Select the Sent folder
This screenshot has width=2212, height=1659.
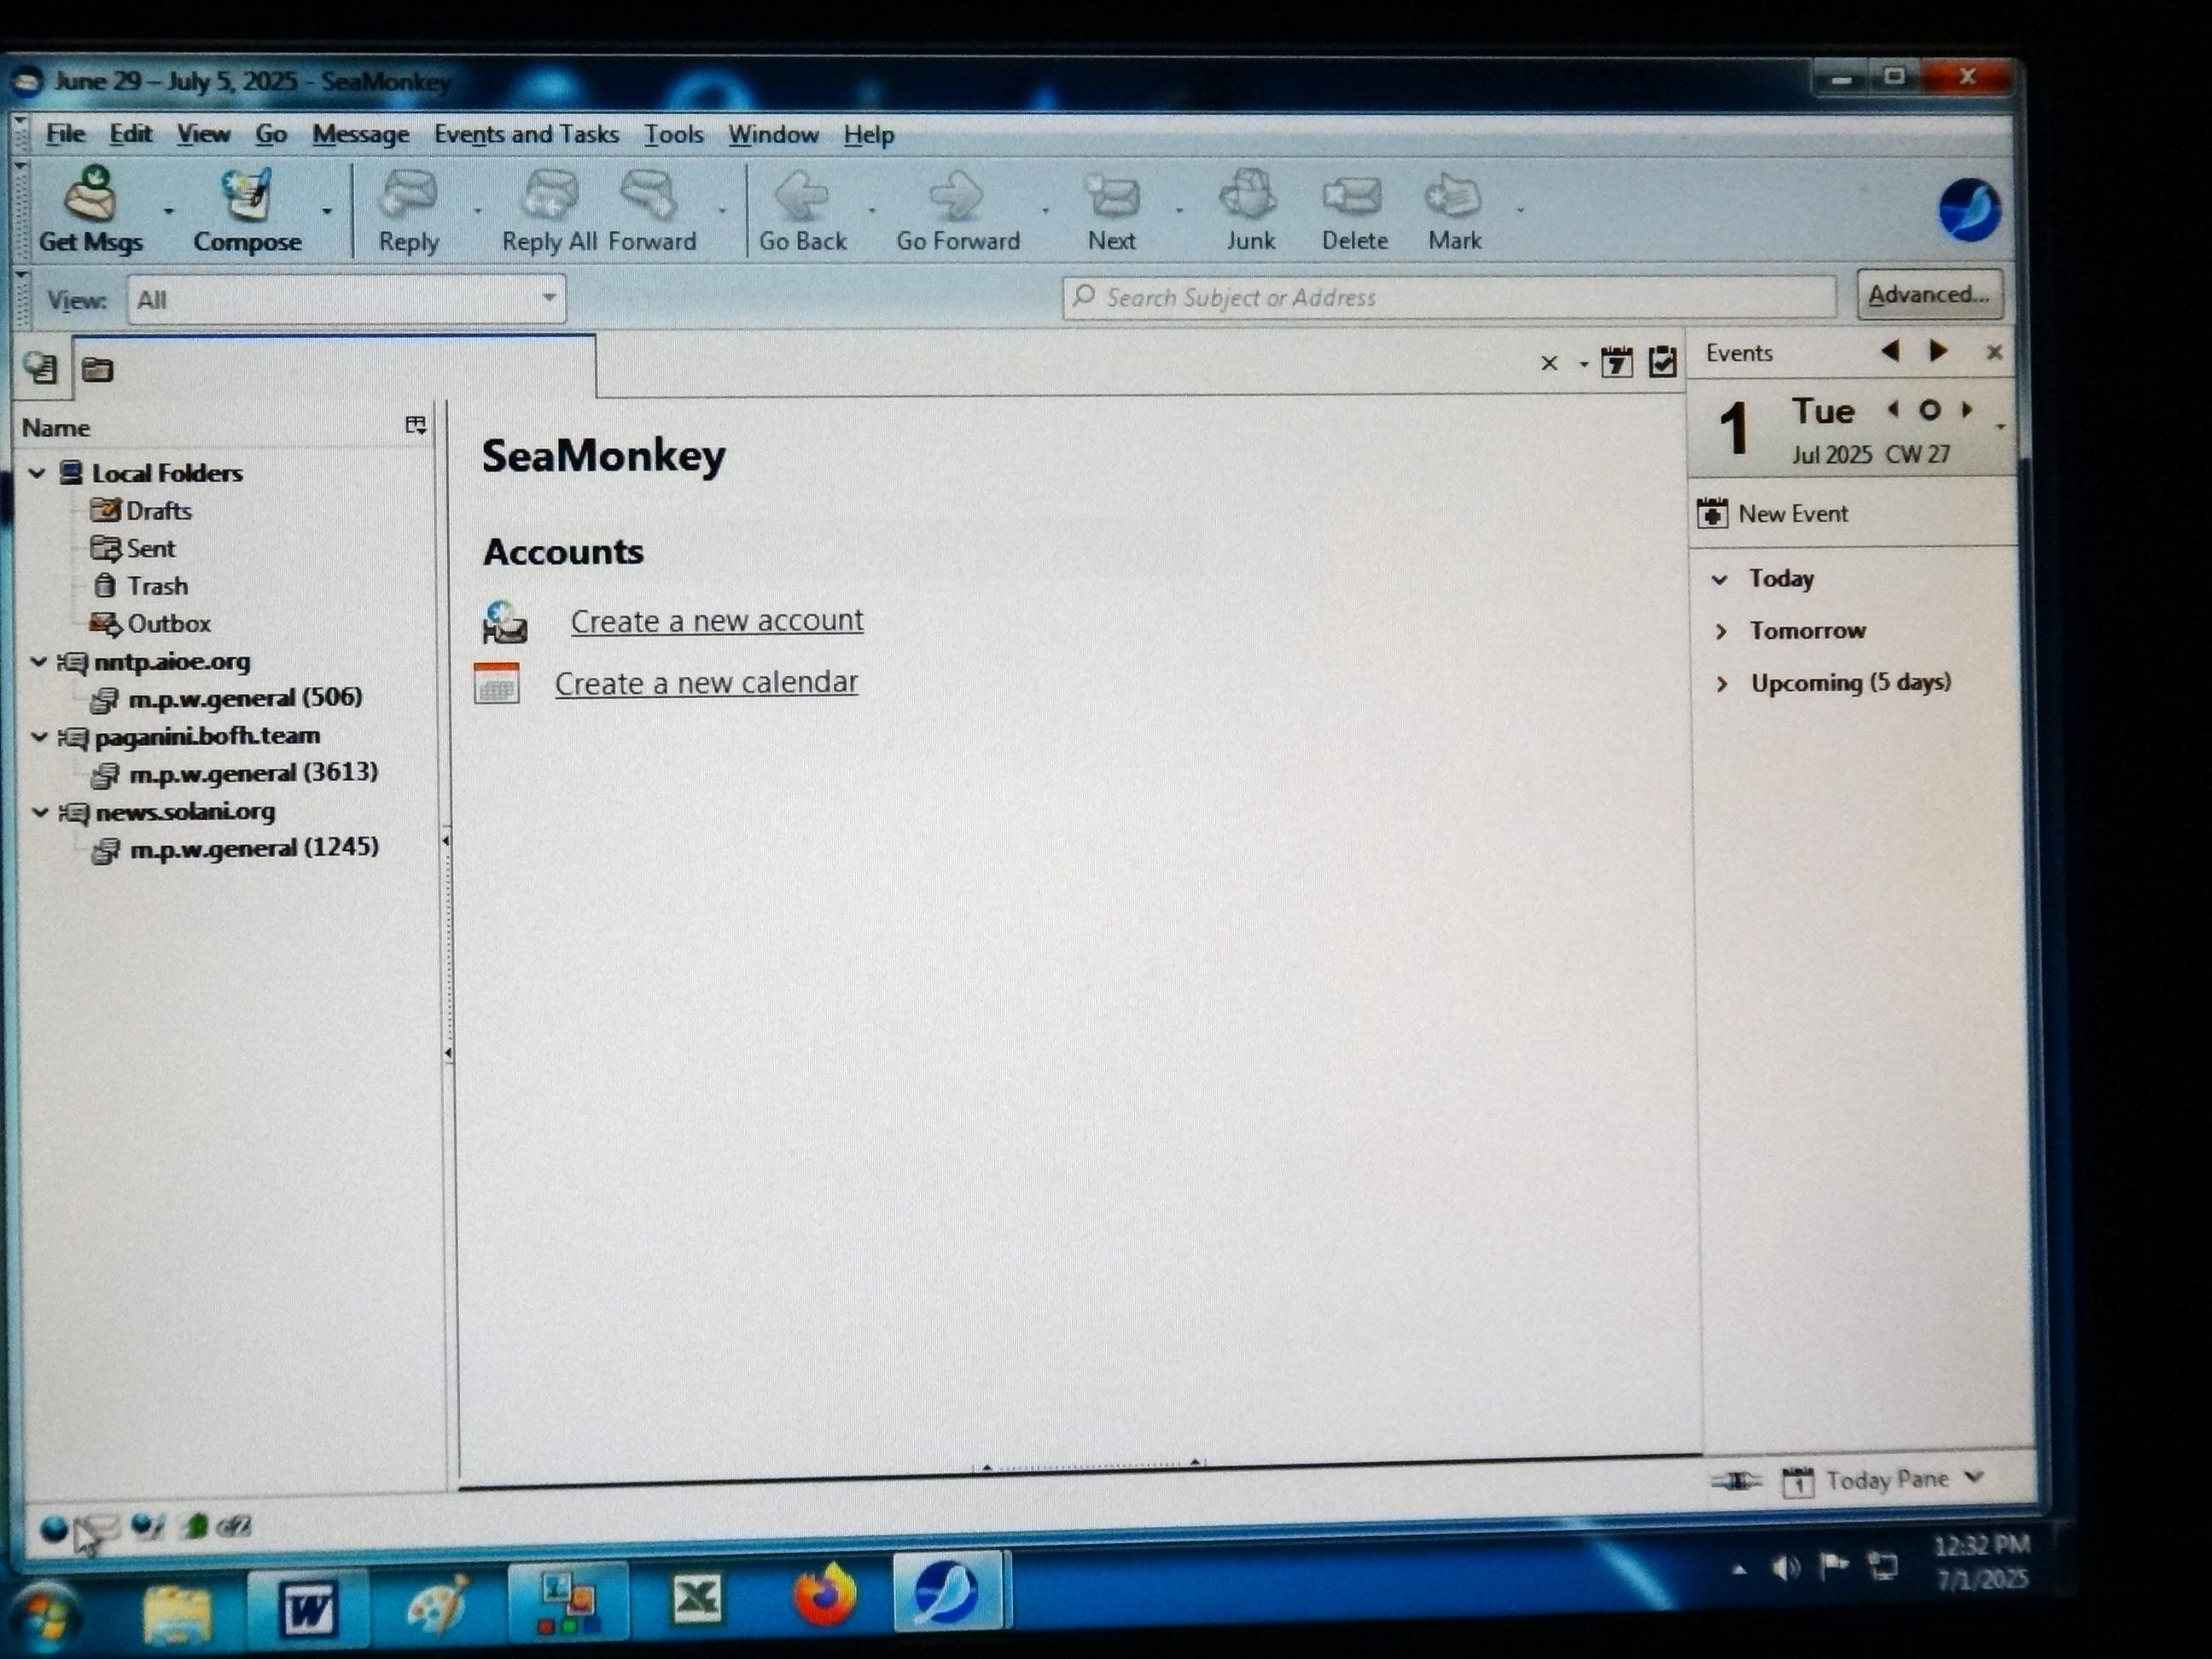[x=133, y=549]
